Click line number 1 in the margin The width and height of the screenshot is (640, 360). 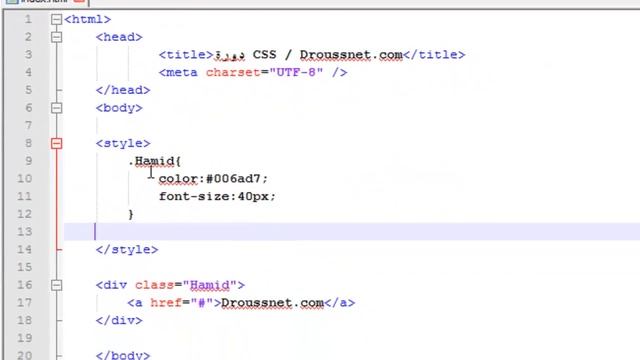28,19
